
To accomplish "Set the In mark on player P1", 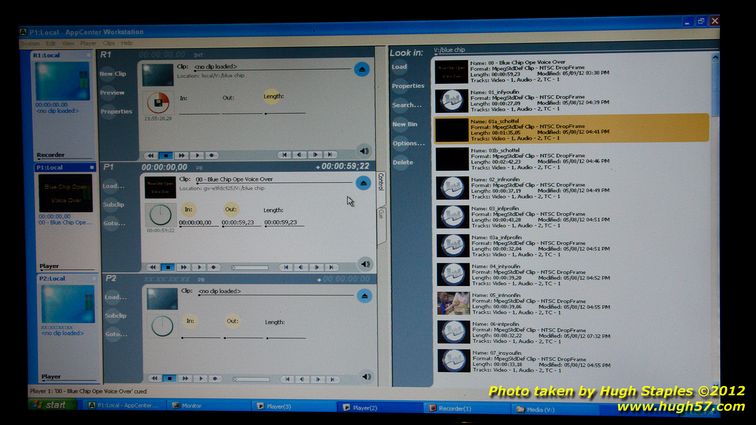I will 188,209.
